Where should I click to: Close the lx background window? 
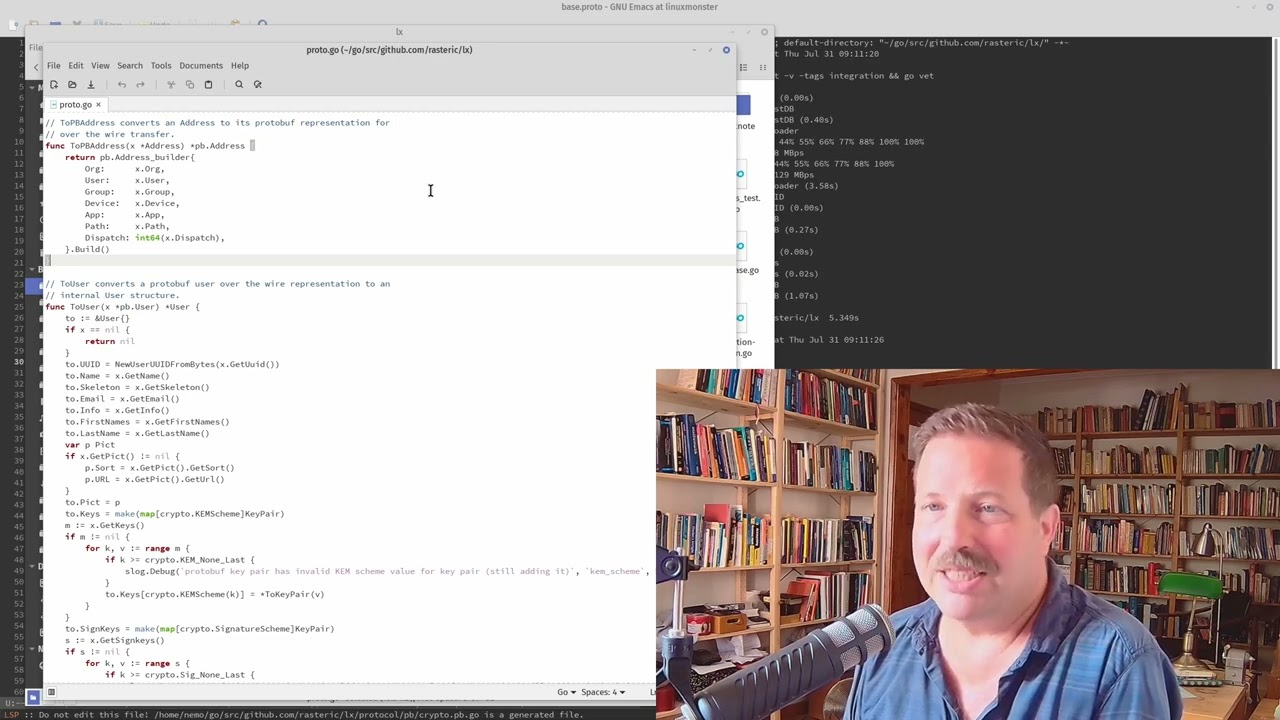pyautogui.click(x=765, y=32)
